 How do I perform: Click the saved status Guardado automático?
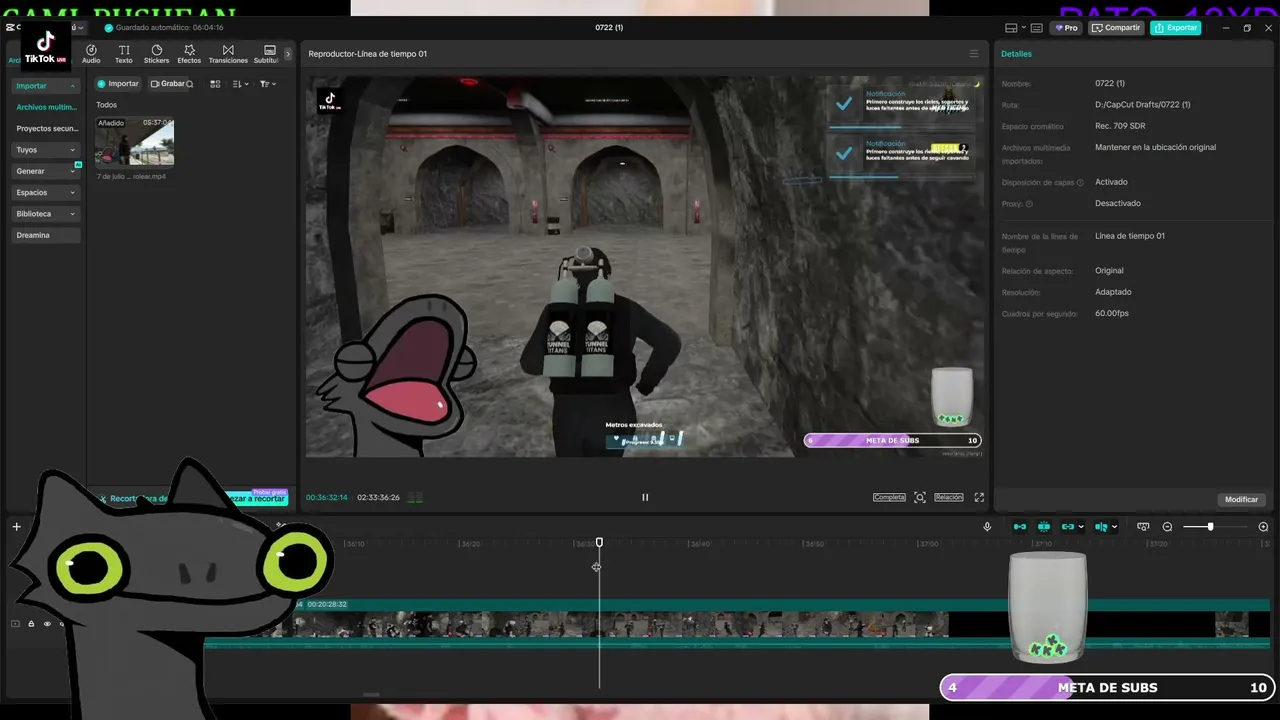164,28
